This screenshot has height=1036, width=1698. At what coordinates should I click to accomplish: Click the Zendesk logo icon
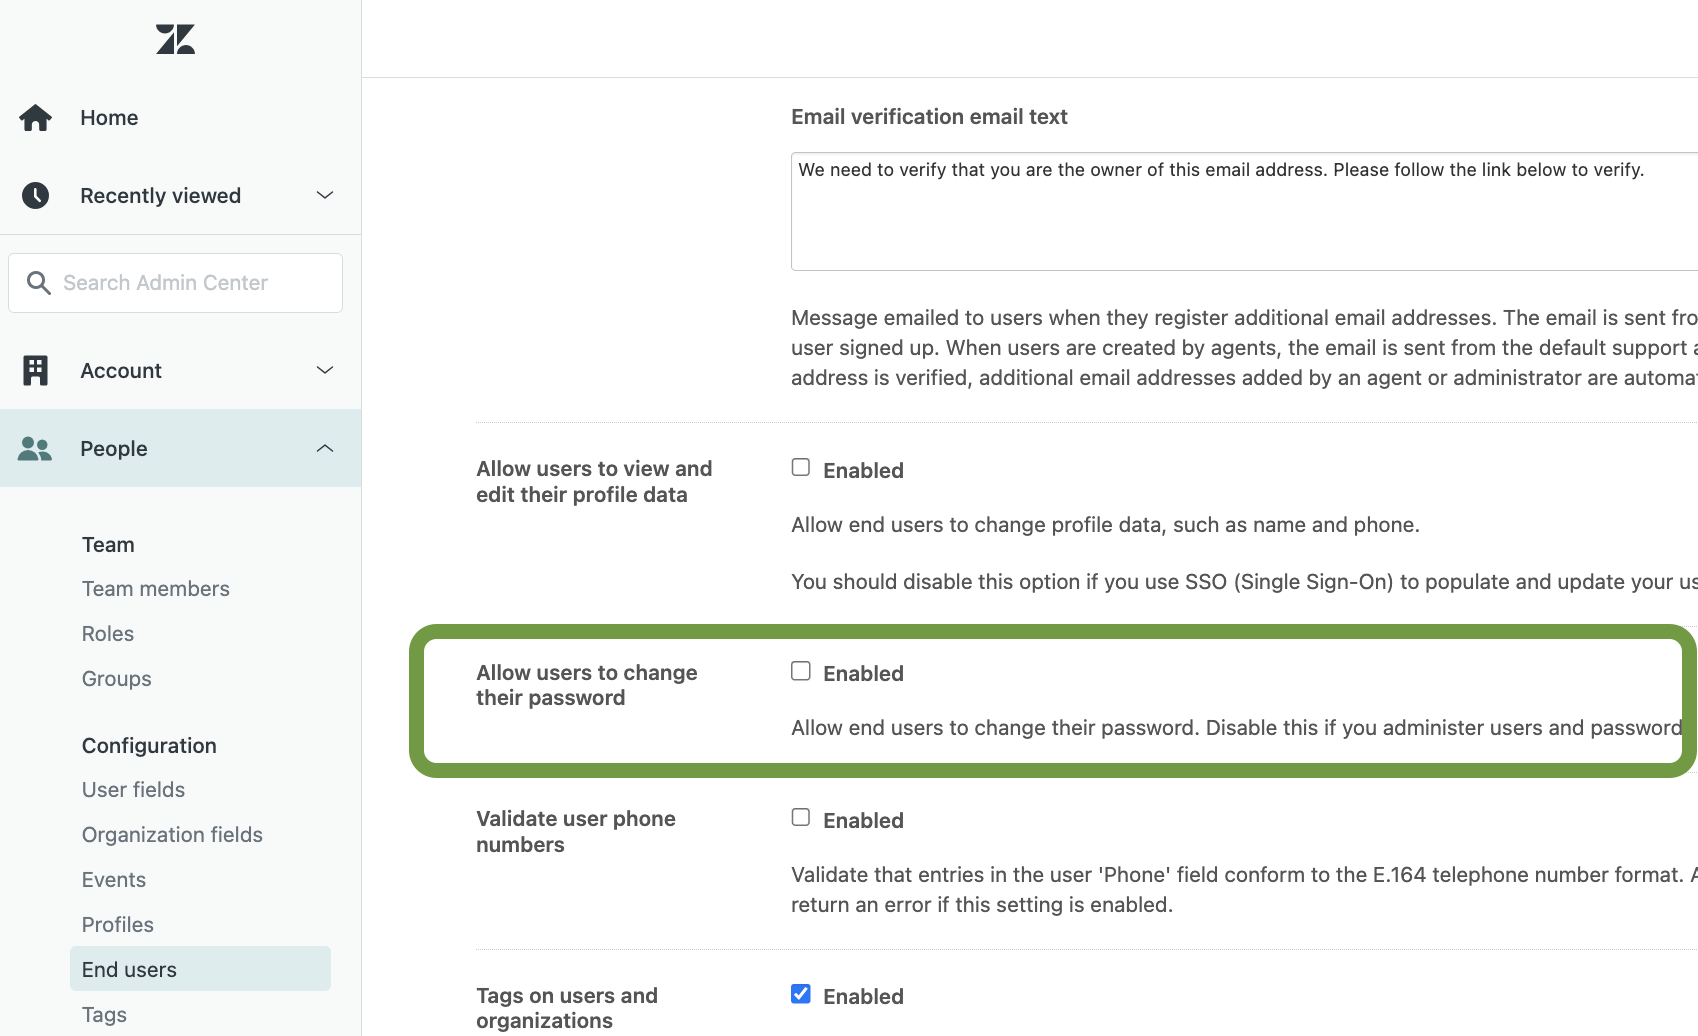click(175, 40)
